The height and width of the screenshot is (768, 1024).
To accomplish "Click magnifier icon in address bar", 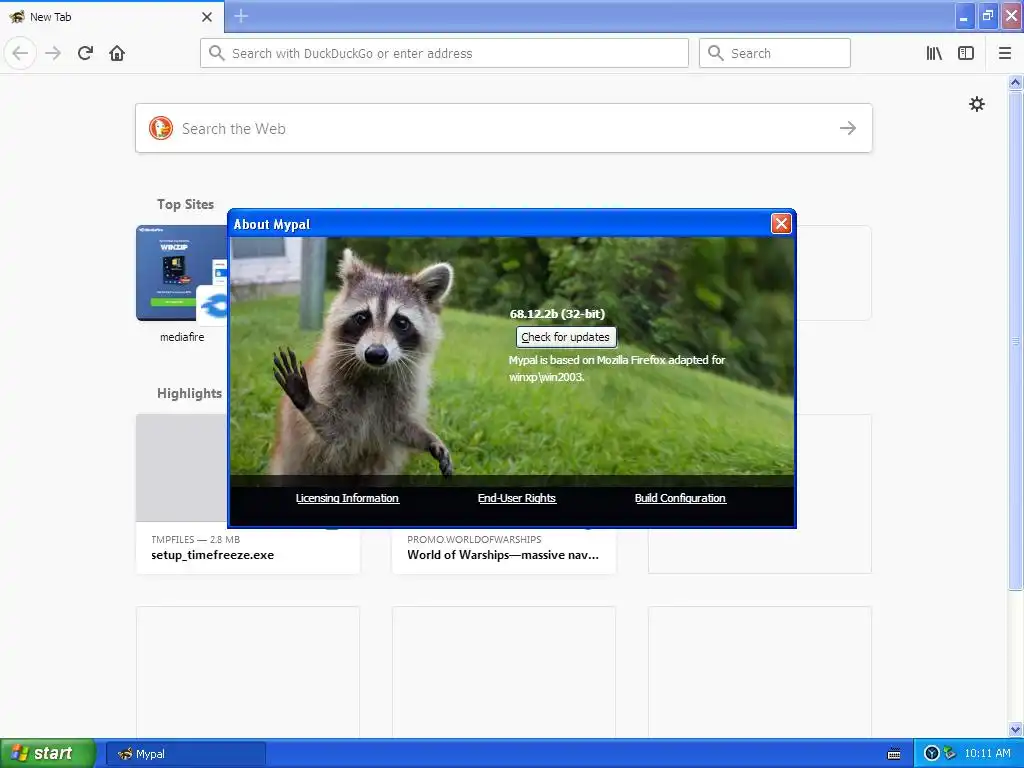I will [217, 53].
